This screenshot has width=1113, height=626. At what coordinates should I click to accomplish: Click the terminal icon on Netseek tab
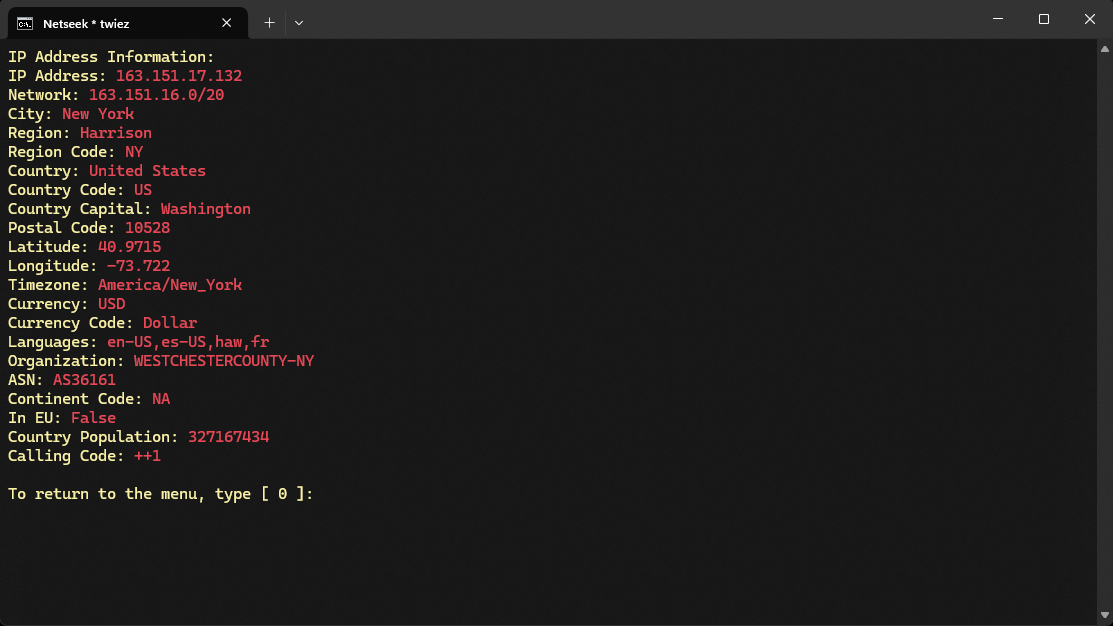point(25,23)
